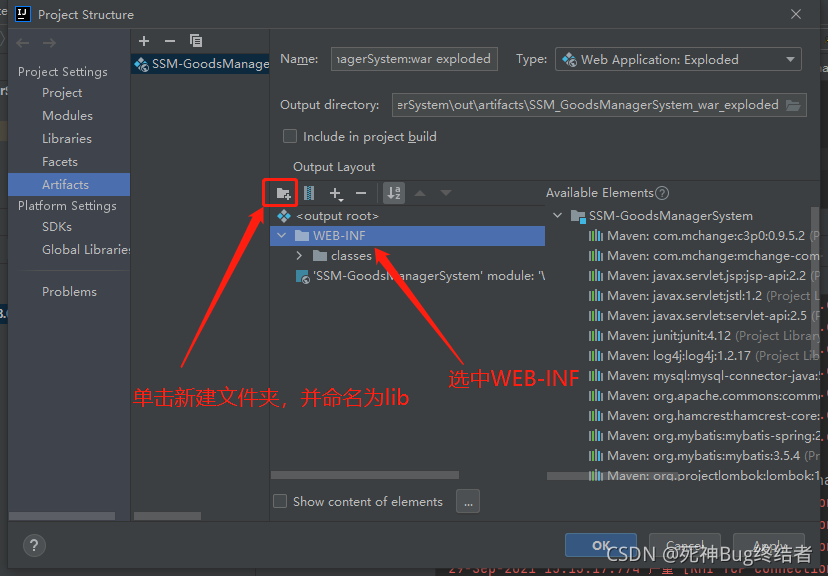
Task: Select Maven org.hamcrest:hamcrest-core library
Action: tap(703, 416)
